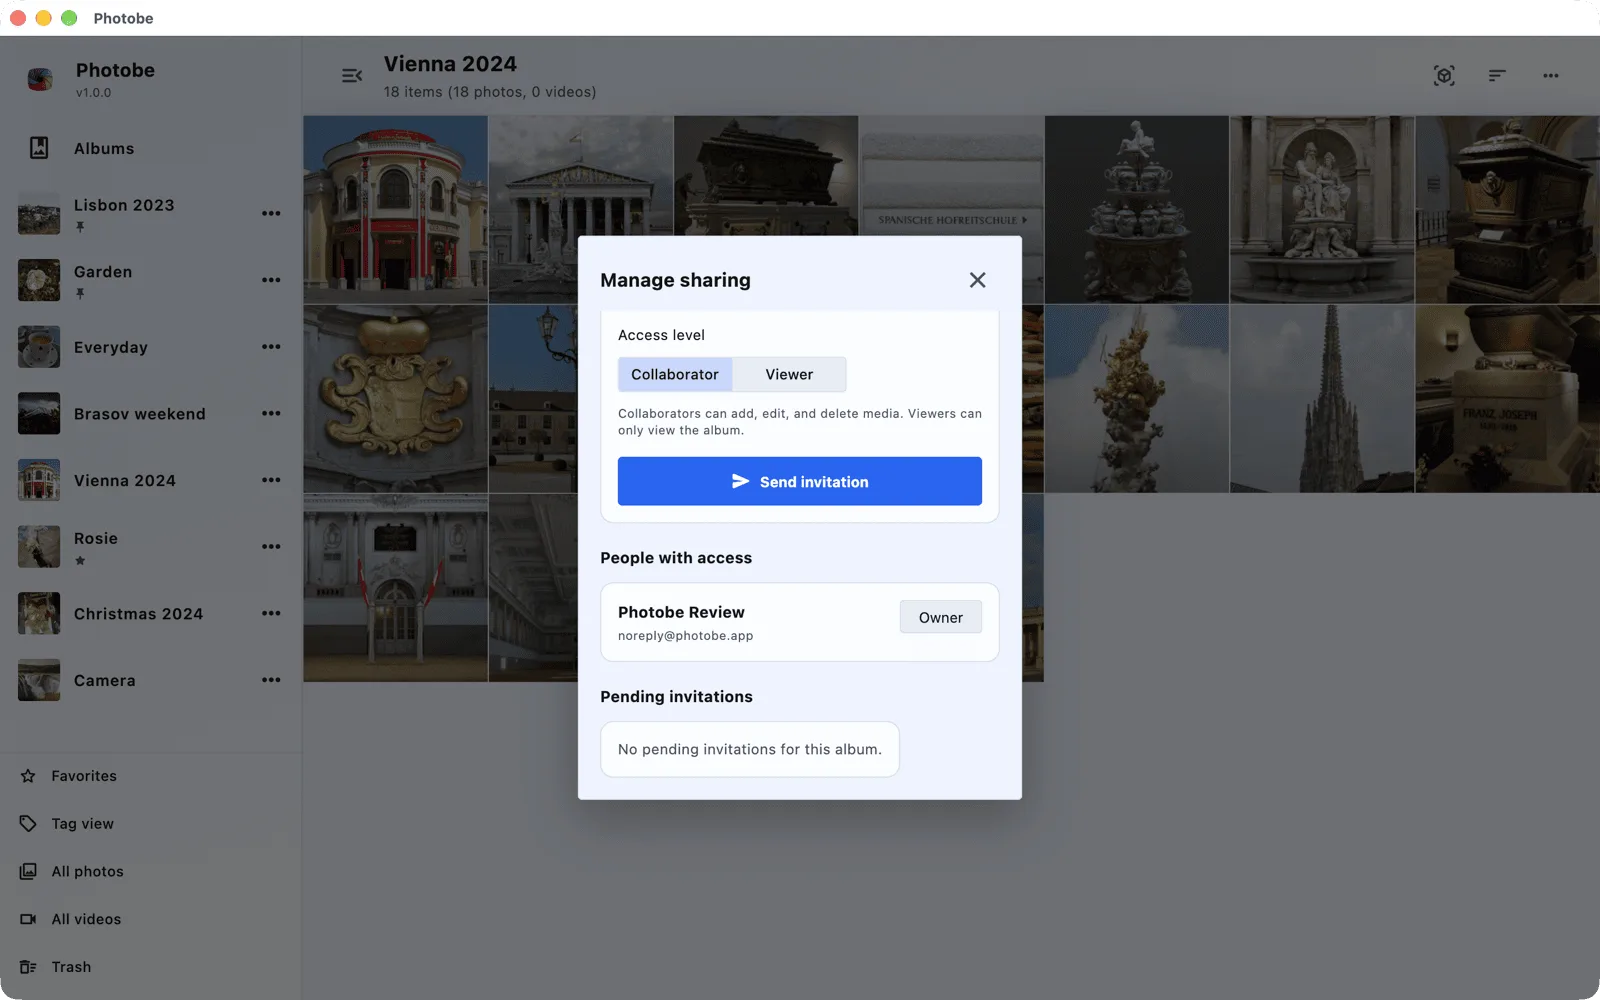The image size is (1600, 1000).
Task: Open options for Vienna 2024 album
Action: [271, 480]
